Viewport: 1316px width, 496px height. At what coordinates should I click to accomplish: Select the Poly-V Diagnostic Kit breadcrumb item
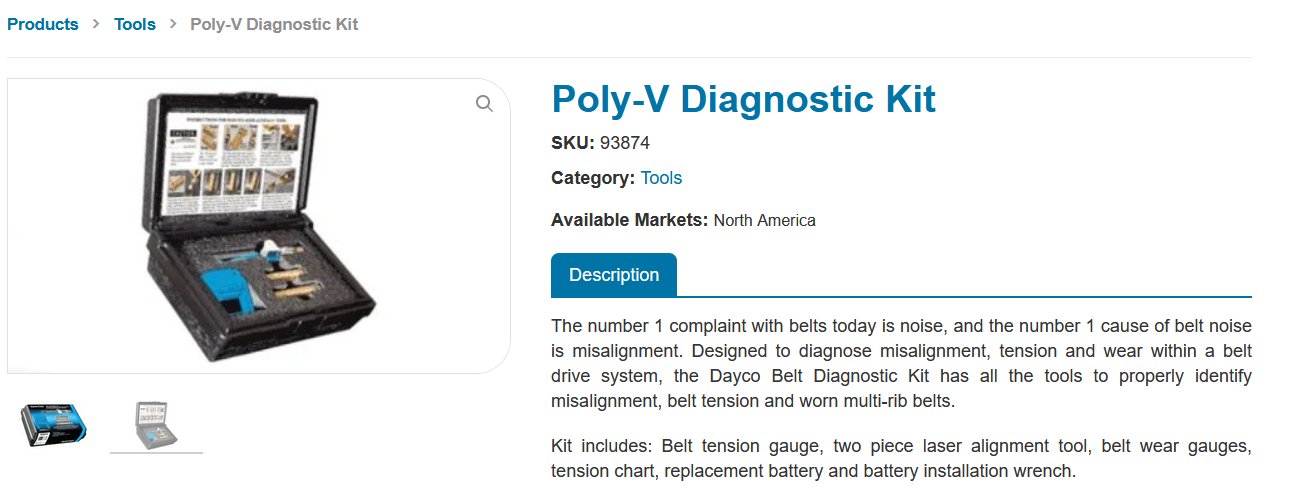pos(274,24)
